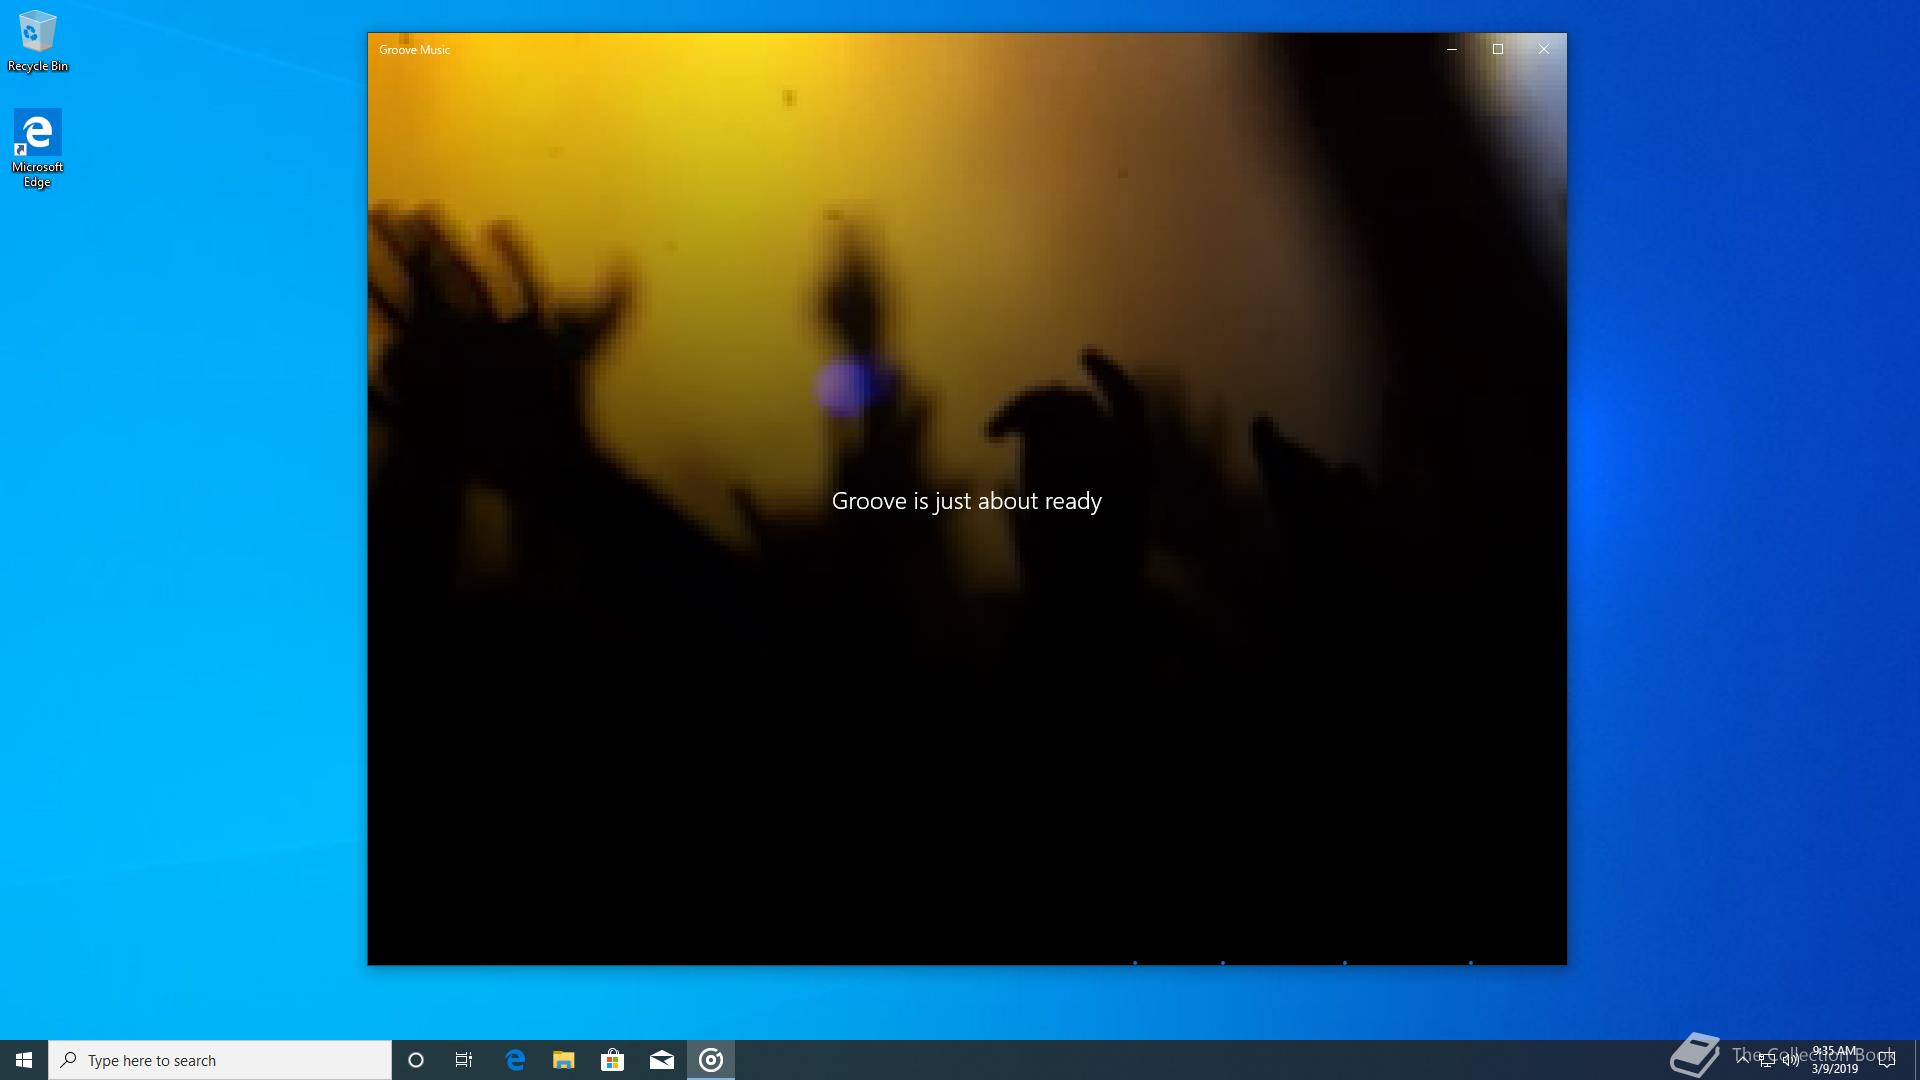Click the 'Groove is just about ready' text

(967, 501)
